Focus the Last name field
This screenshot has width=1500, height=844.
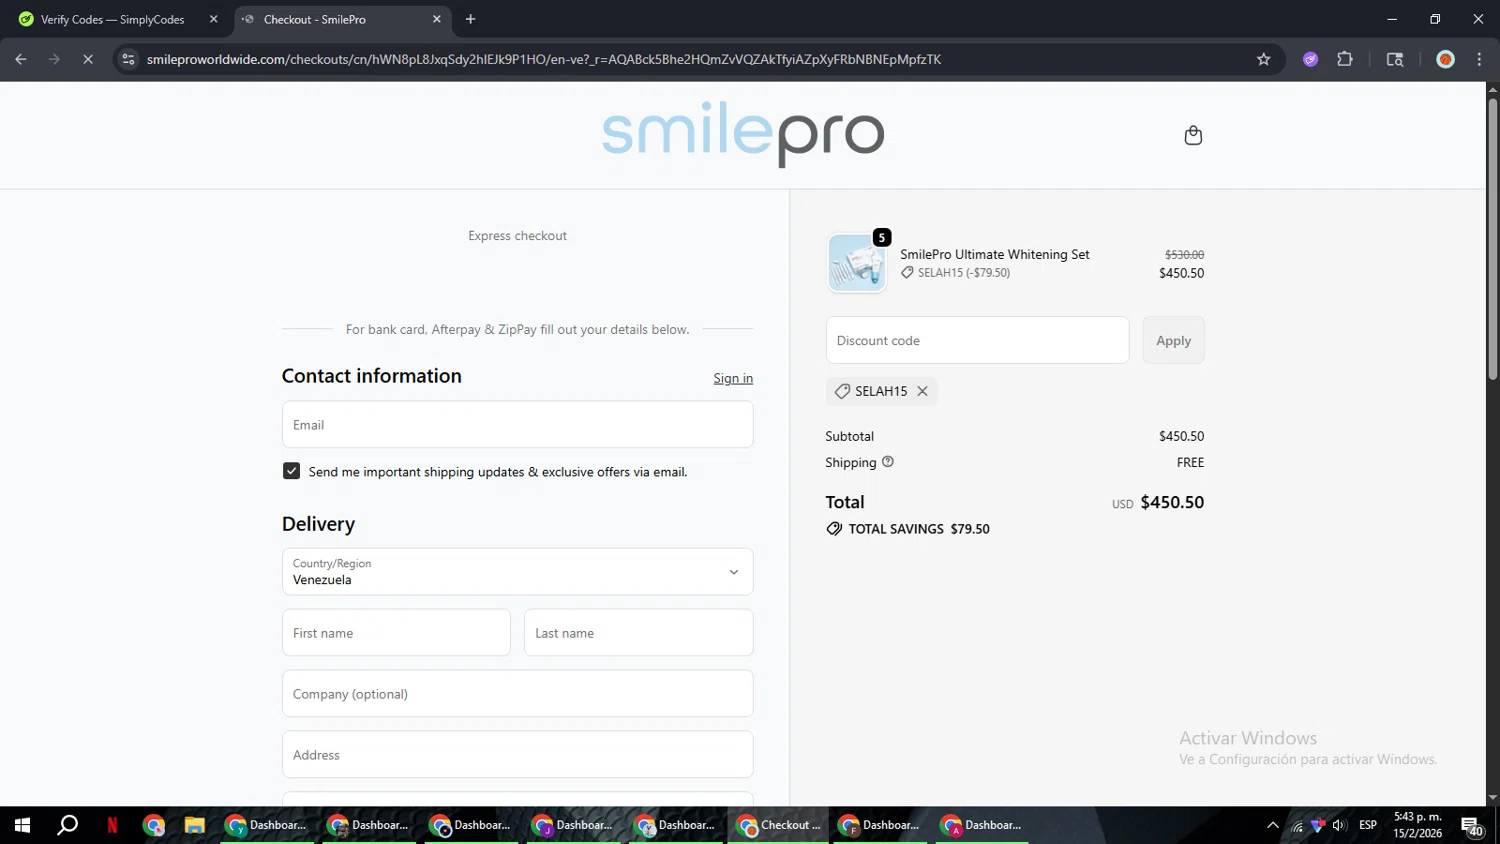tap(638, 632)
